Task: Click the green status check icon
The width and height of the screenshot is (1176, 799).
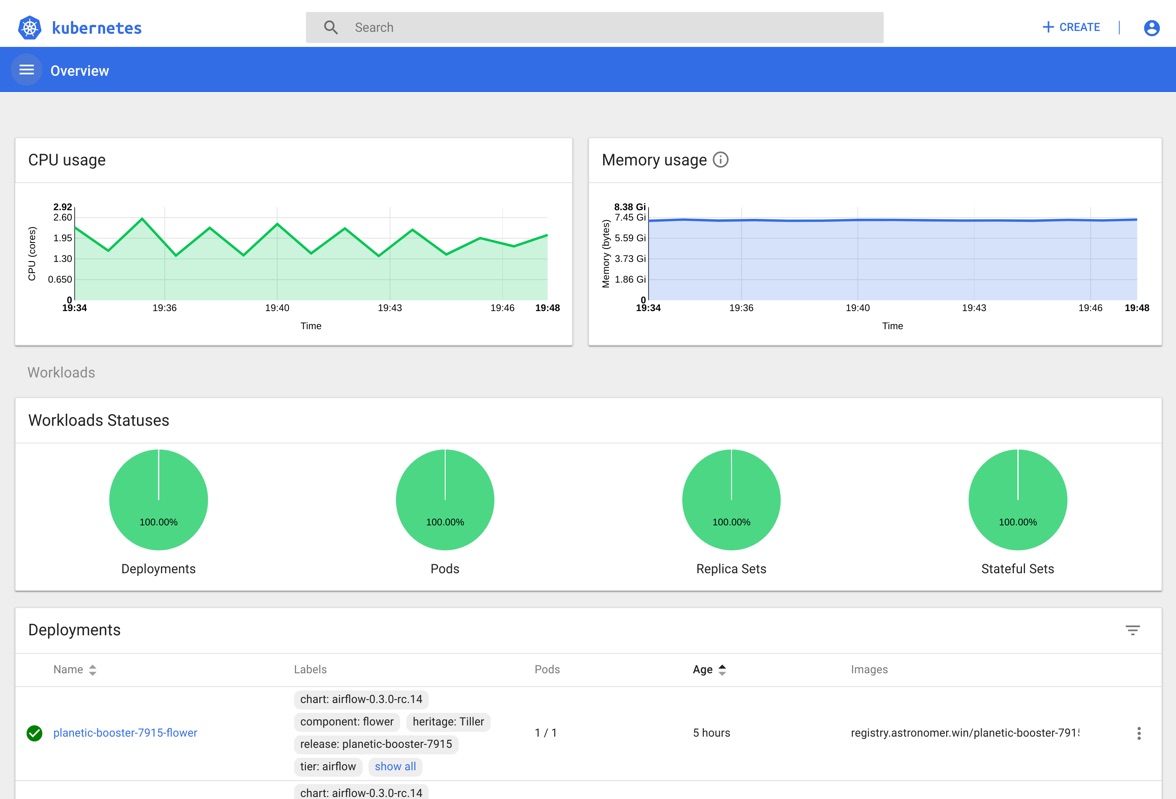Action: click(x=34, y=733)
